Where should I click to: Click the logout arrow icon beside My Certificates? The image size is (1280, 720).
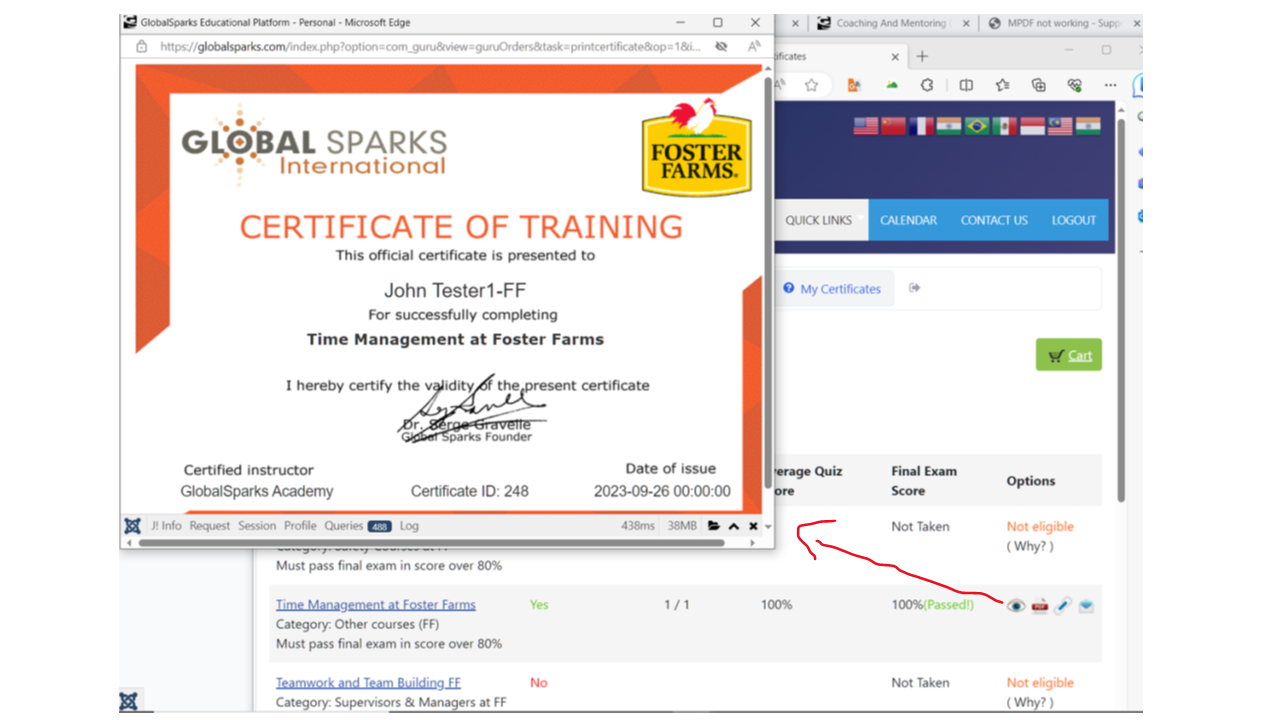(914, 288)
